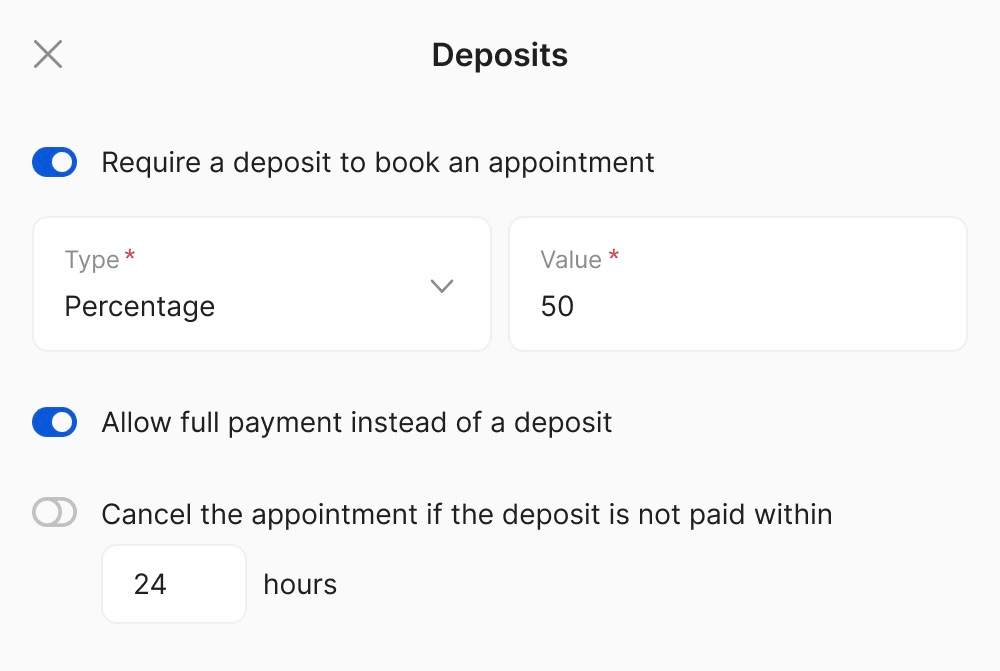The image size is (1000, 671).
Task: Click the dismiss icon beside the Deposits title
Action: pos(47,54)
